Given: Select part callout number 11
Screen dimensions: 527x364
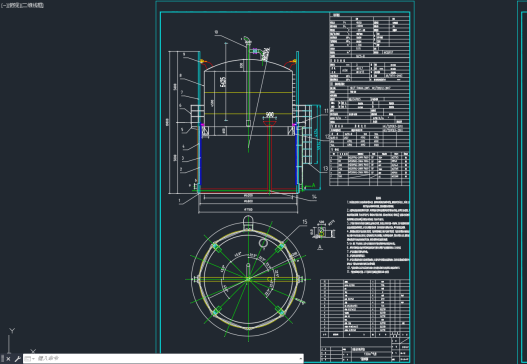Looking at the screenshot, I should click(x=326, y=111).
